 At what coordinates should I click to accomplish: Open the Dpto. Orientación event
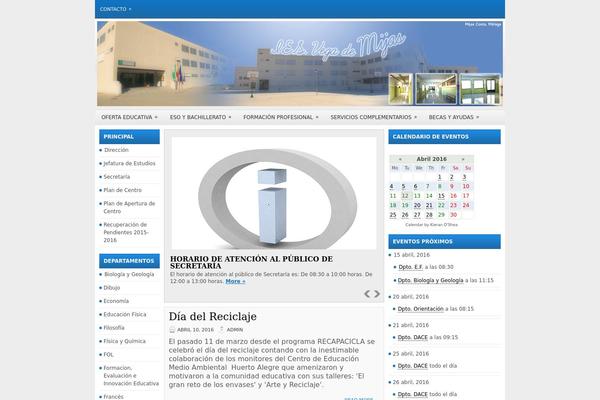pyautogui.click(x=421, y=309)
